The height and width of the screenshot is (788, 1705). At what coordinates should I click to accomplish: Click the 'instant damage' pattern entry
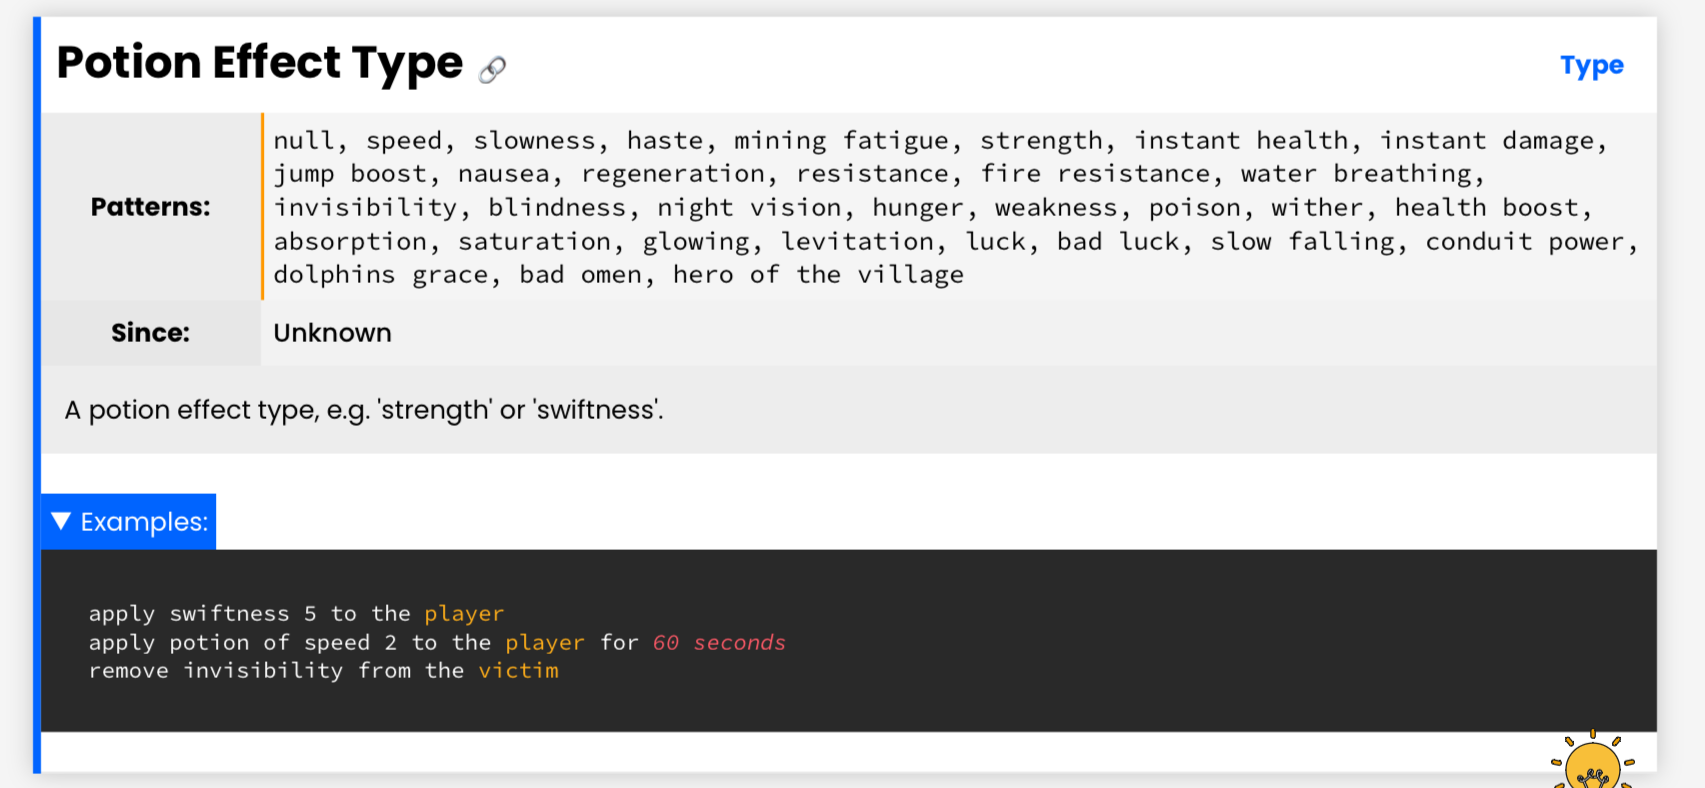point(1487,141)
